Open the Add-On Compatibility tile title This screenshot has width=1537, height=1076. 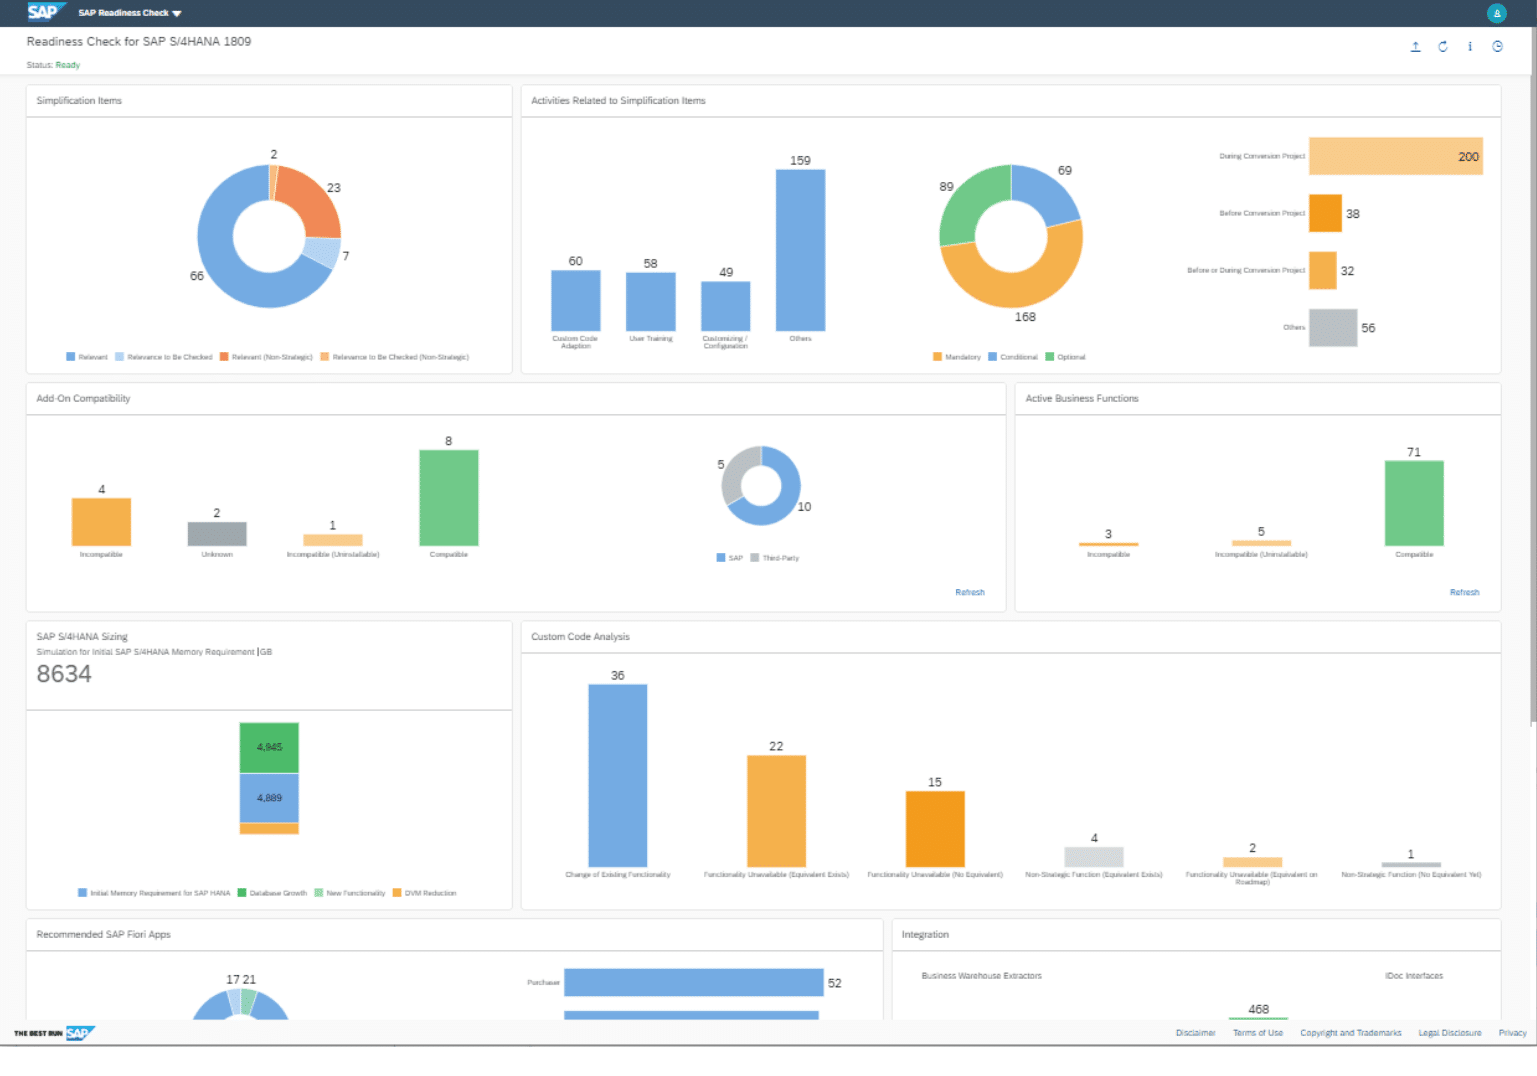click(x=83, y=399)
